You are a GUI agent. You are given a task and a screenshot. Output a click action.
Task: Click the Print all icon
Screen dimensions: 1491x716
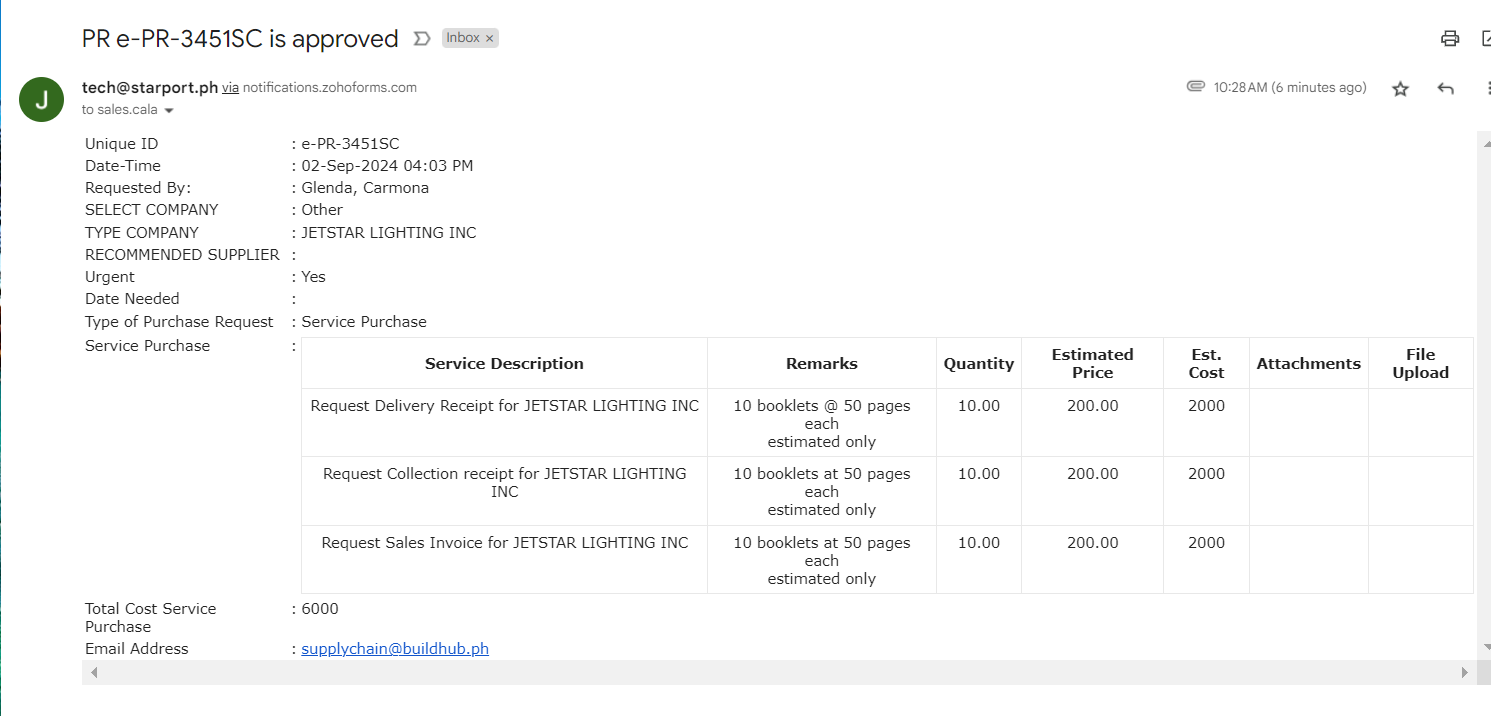[x=1449, y=39]
